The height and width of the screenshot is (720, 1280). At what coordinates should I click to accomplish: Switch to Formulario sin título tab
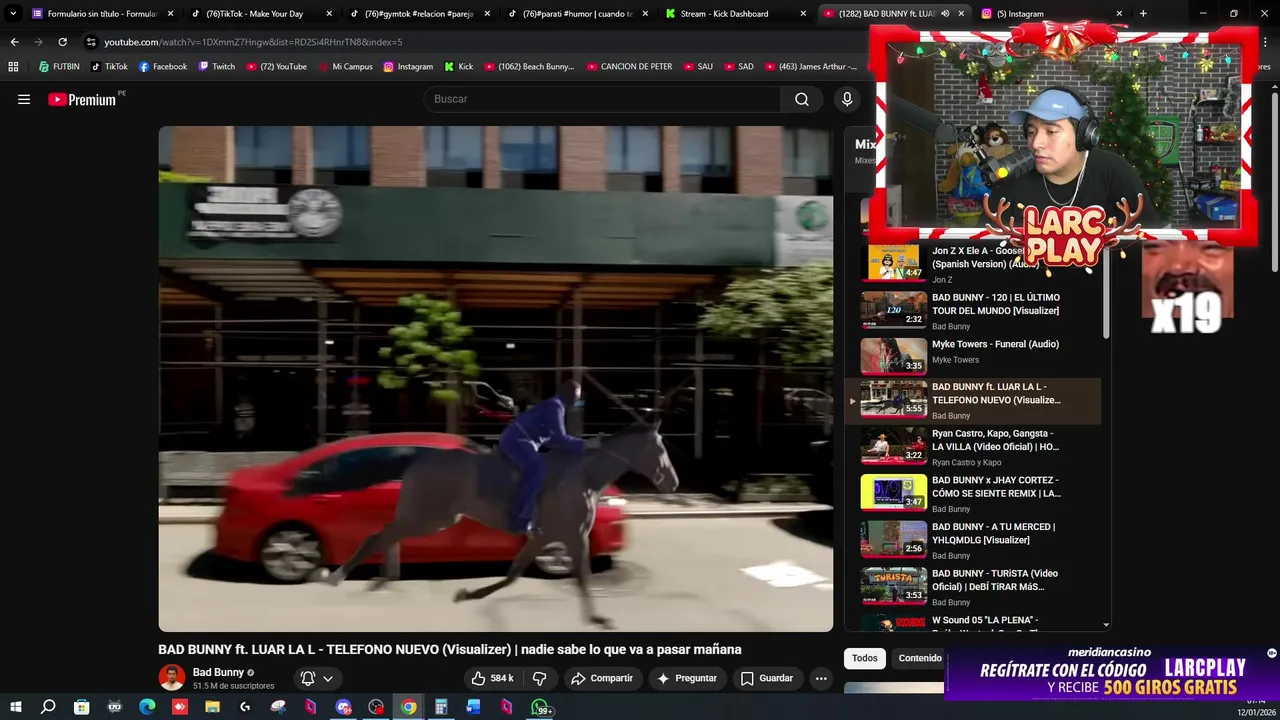coord(104,14)
